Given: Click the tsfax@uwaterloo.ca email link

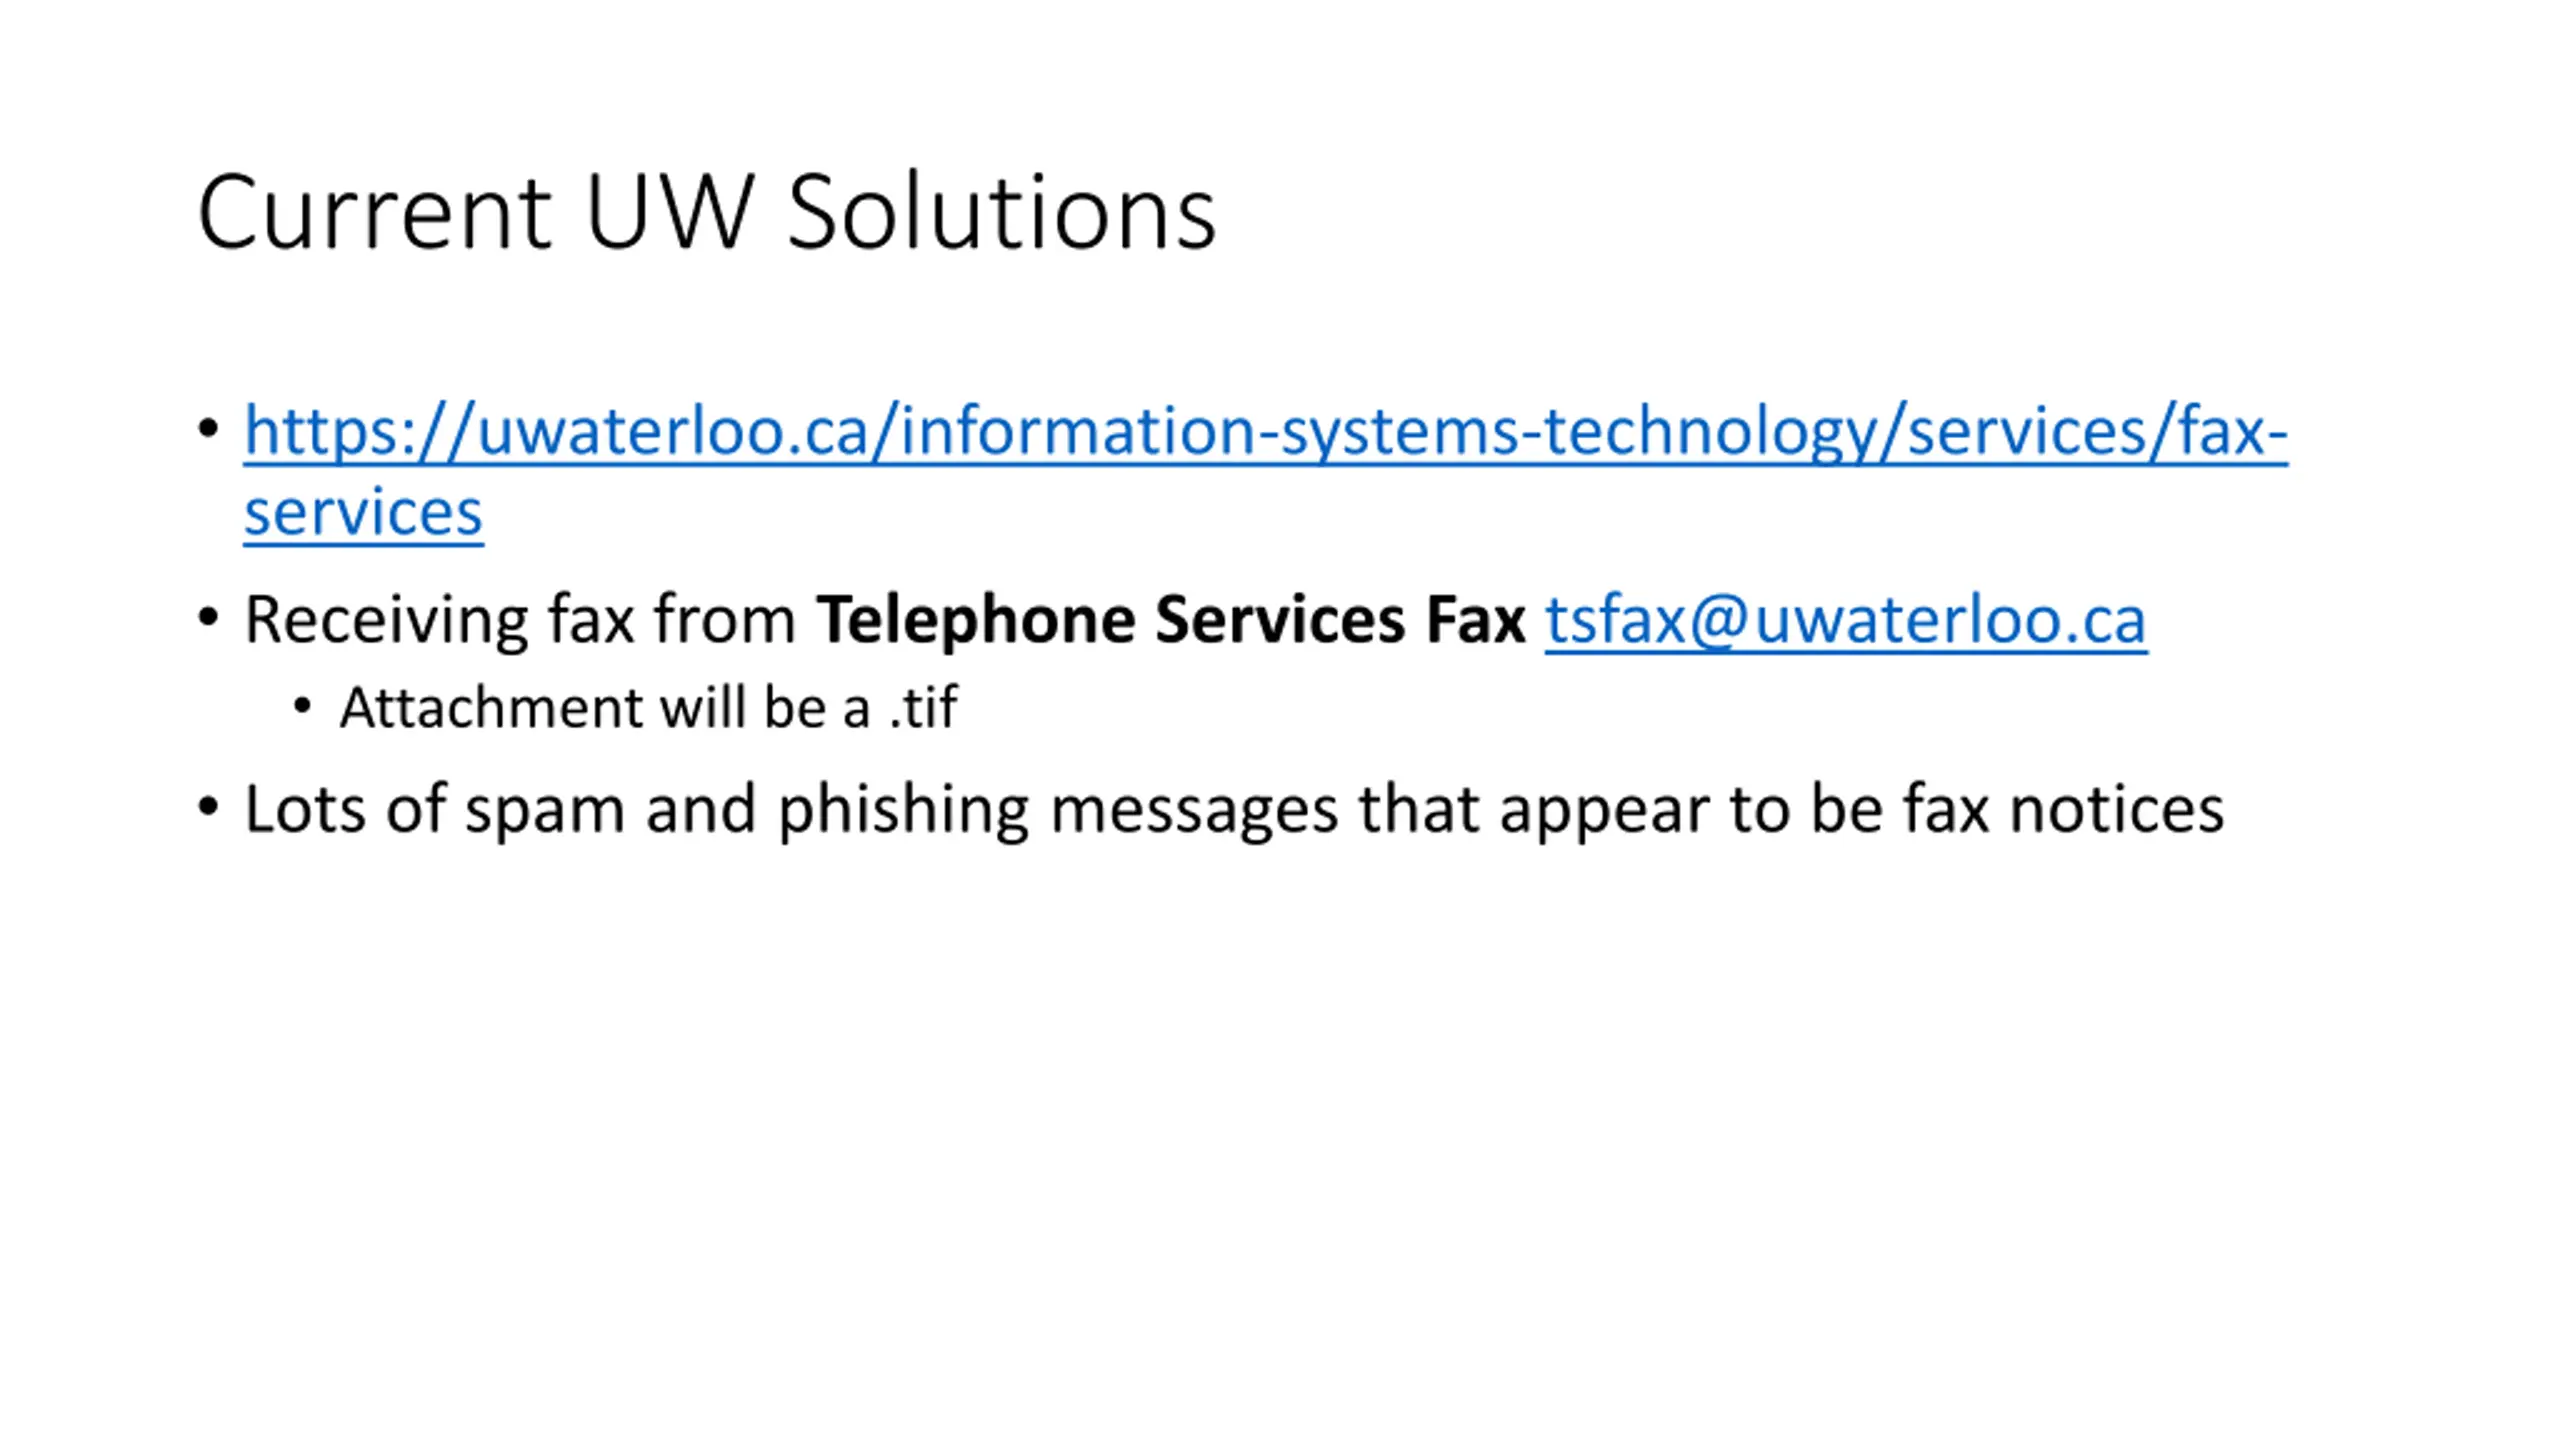Looking at the screenshot, I should coord(1846,620).
